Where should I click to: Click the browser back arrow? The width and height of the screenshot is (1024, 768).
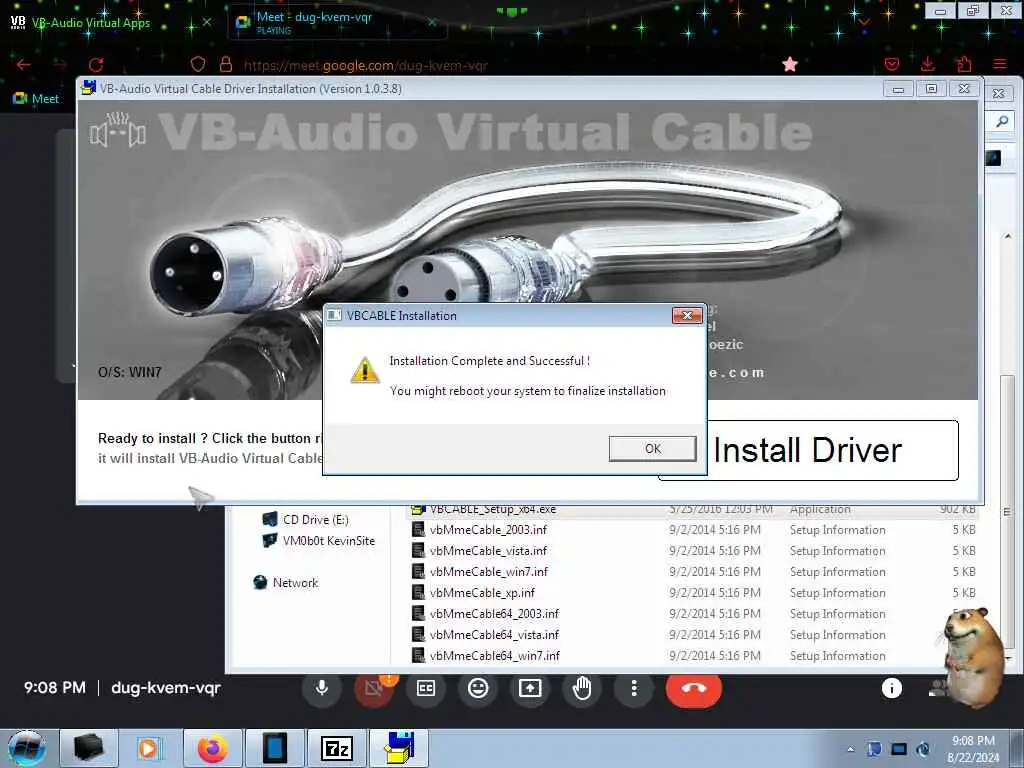pos(24,64)
